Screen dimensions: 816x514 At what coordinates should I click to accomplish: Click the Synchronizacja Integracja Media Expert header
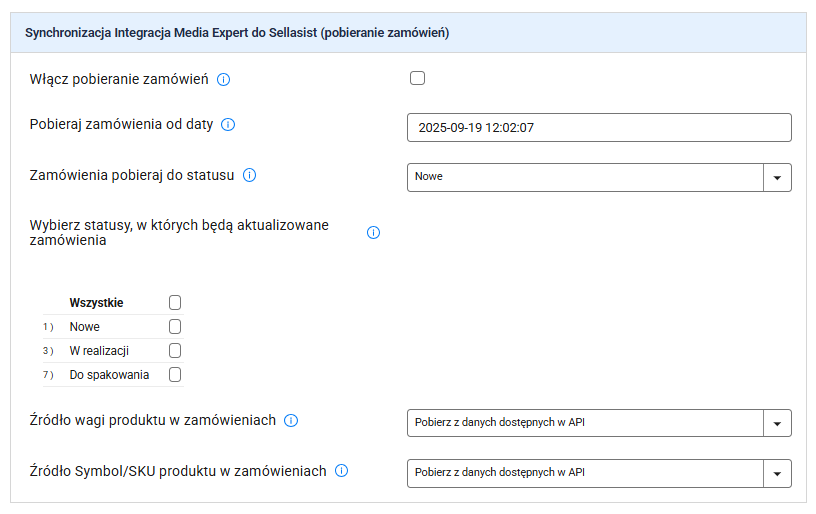pyautogui.click(x=237, y=33)
